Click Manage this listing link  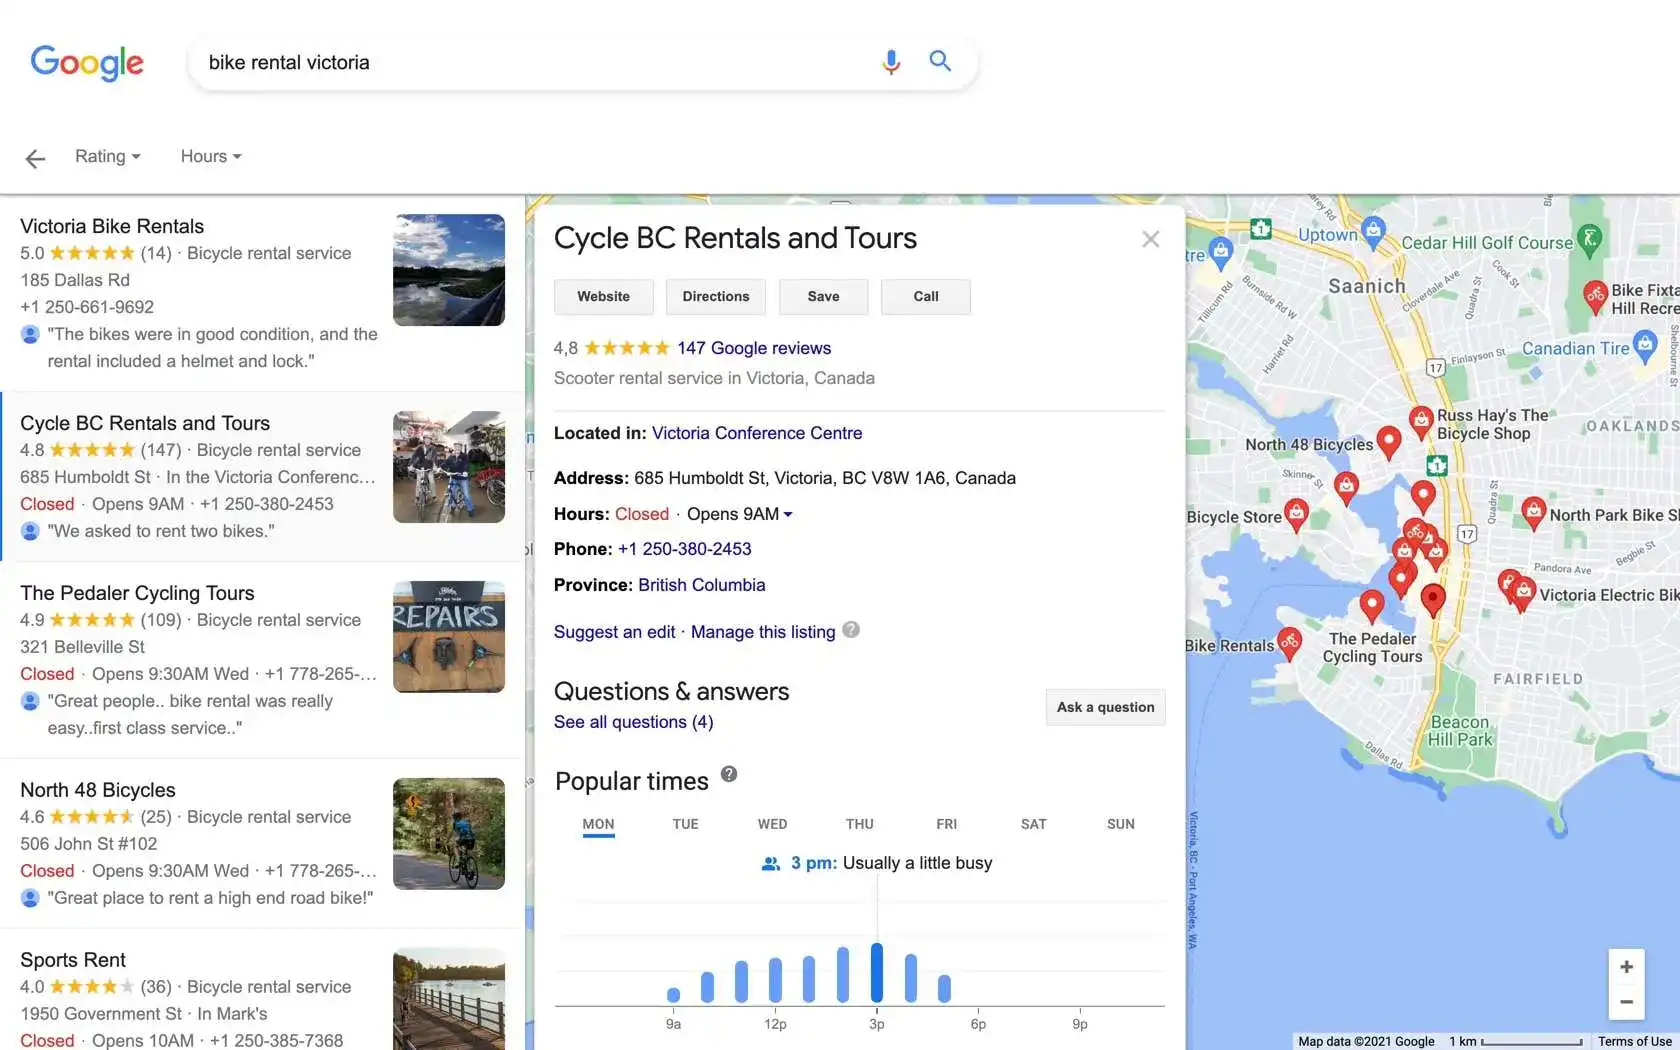(x=763, y=632)
